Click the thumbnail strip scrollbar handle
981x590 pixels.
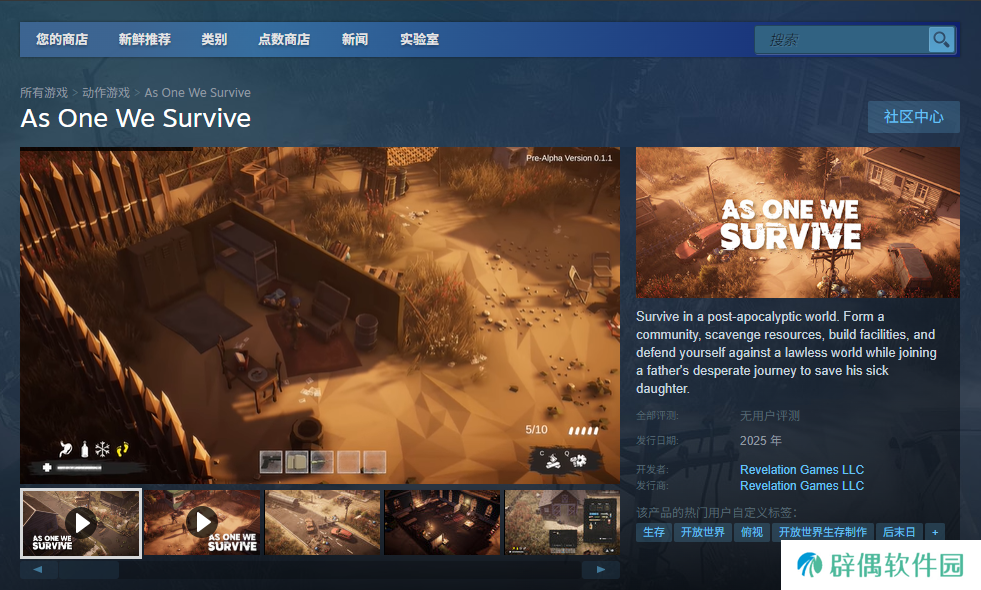(x=89, y=569)
